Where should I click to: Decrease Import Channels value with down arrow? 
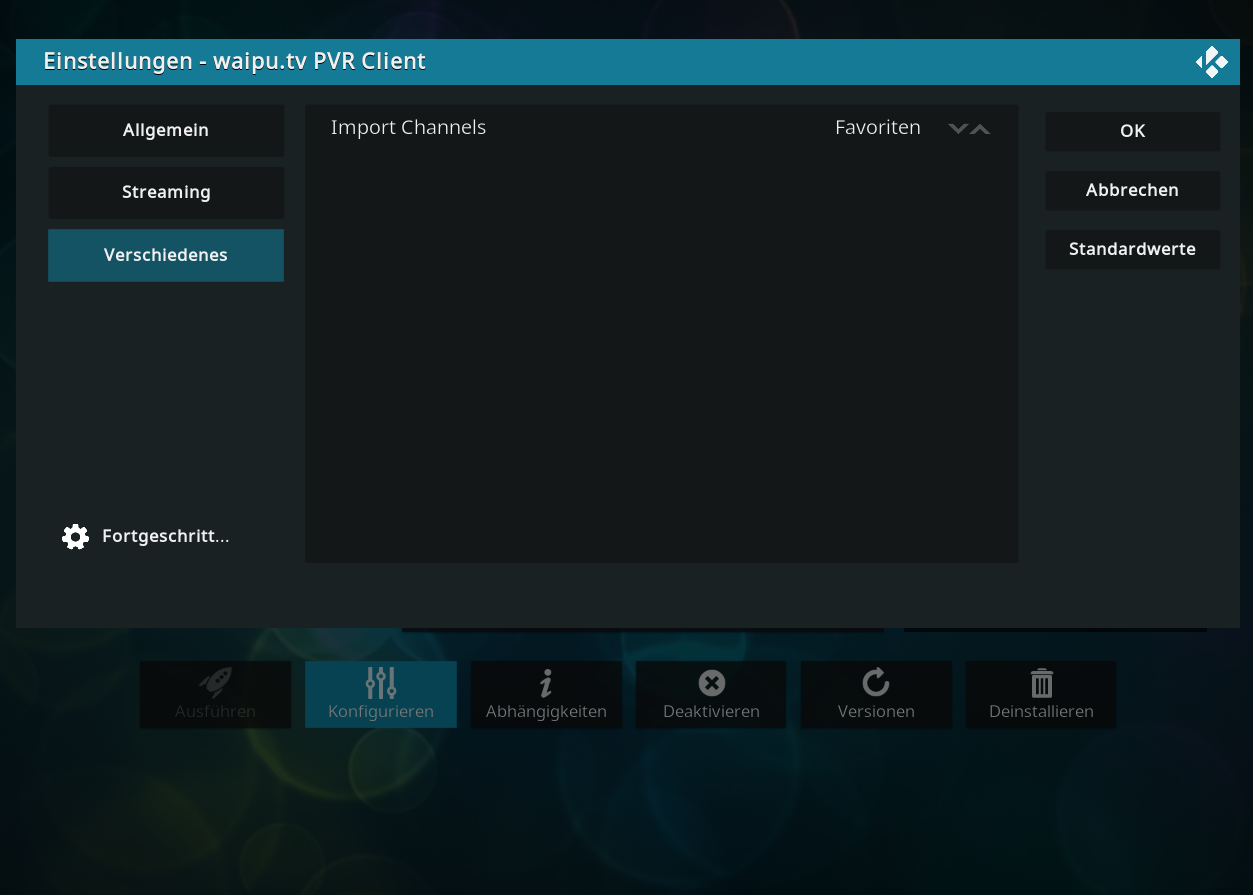tap(958, 128)
